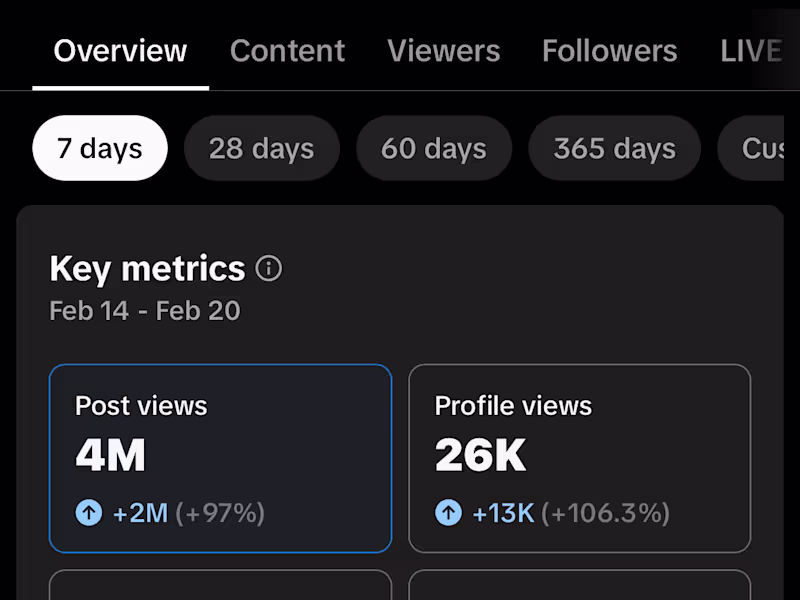Switch to the Overview tab
Image resolution: width=800 pixels, height=600 pixels.
[120, 51]
